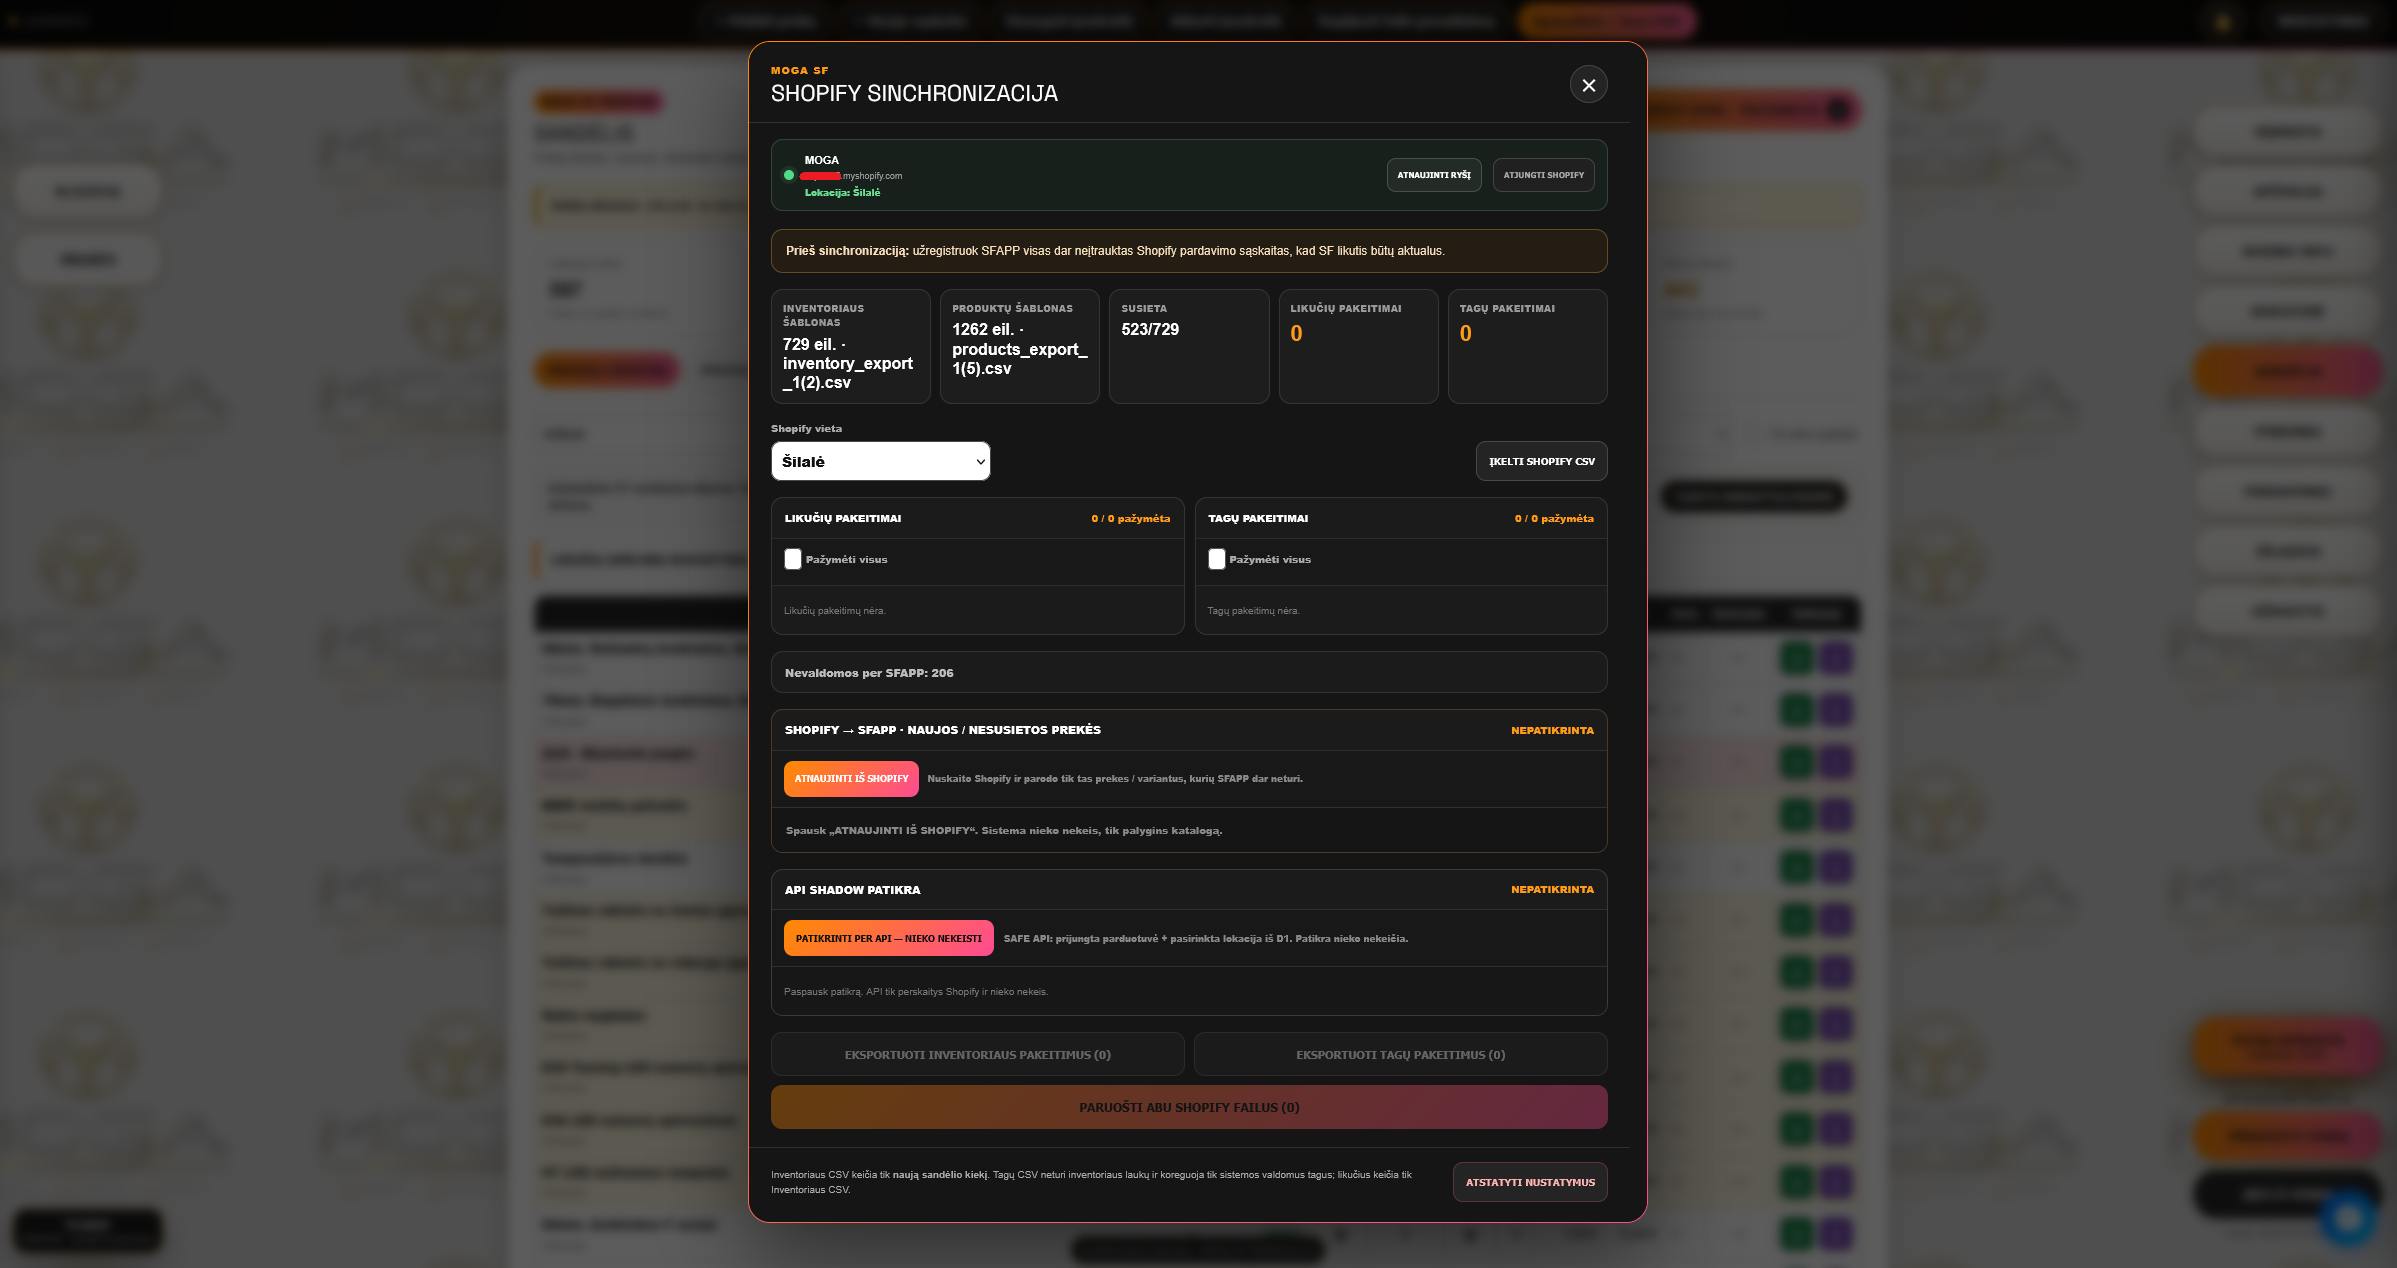The width and height of the screenshot is (2397, 1268).
Task: Click the Tagų pakeitimai counter card
Action: tap(1527, 346)
